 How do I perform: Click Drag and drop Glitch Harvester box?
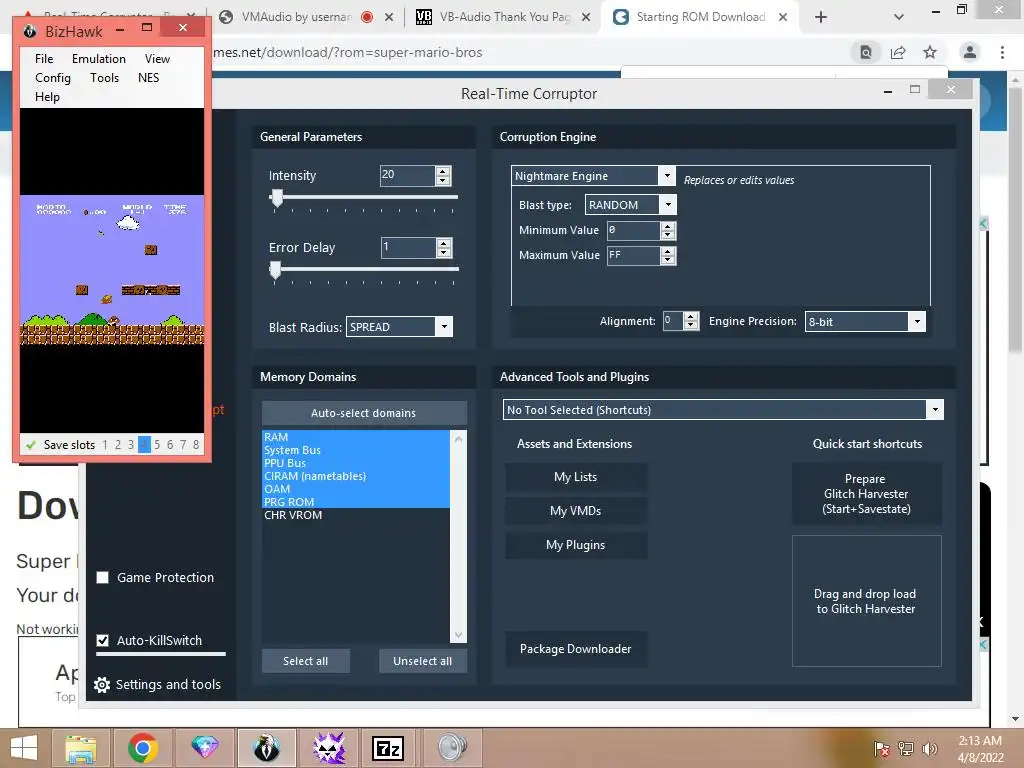867,601
